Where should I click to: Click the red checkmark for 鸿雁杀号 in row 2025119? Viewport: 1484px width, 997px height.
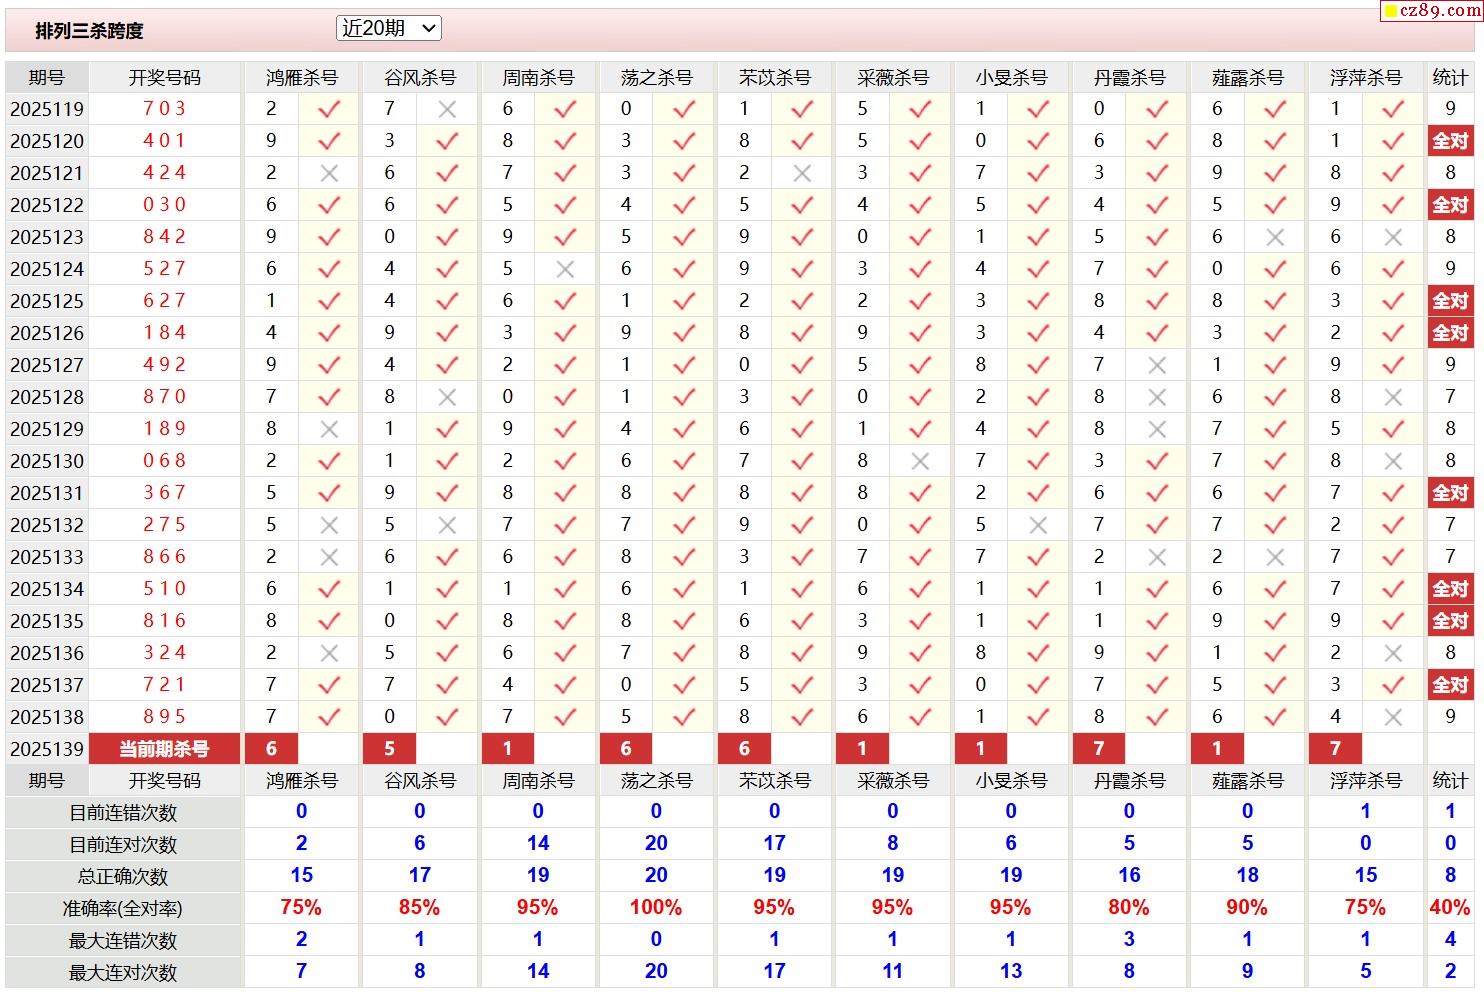tap(329, 109)
